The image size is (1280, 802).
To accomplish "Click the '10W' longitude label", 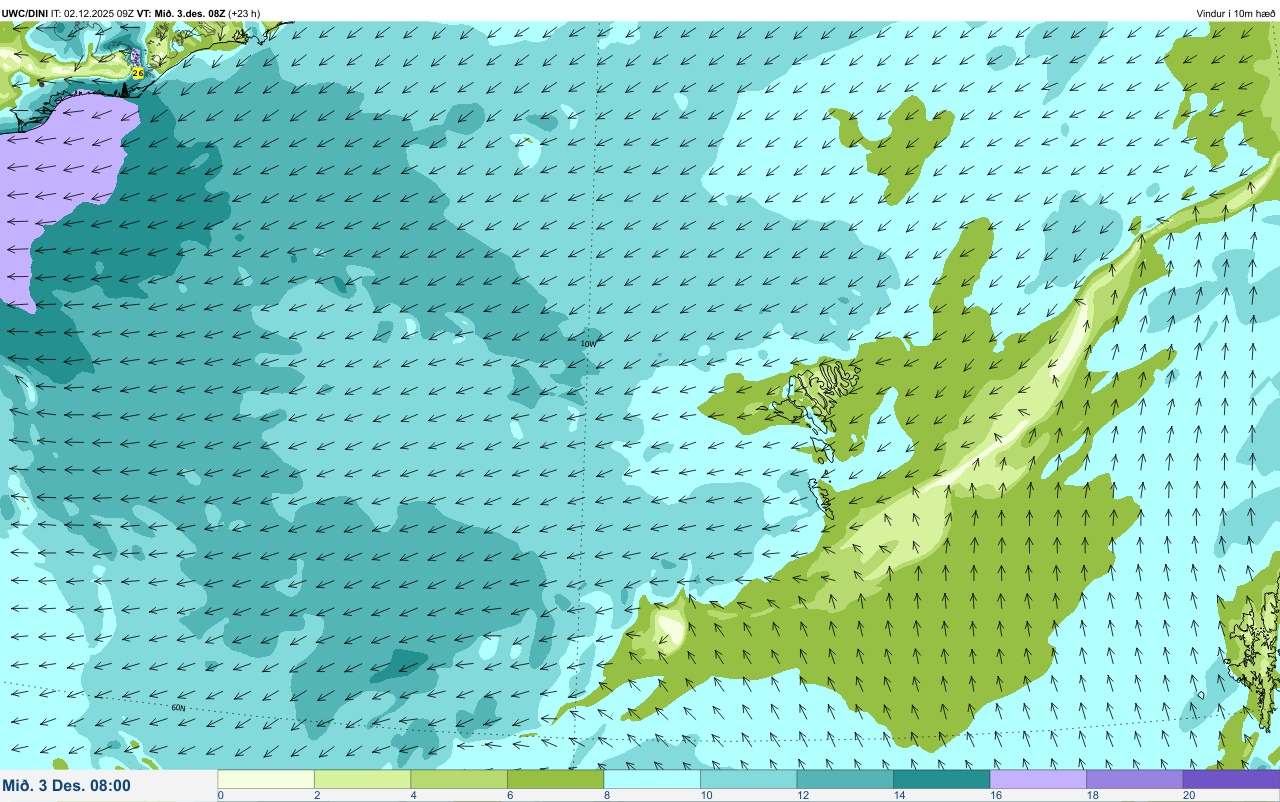I will click(588, 343).
